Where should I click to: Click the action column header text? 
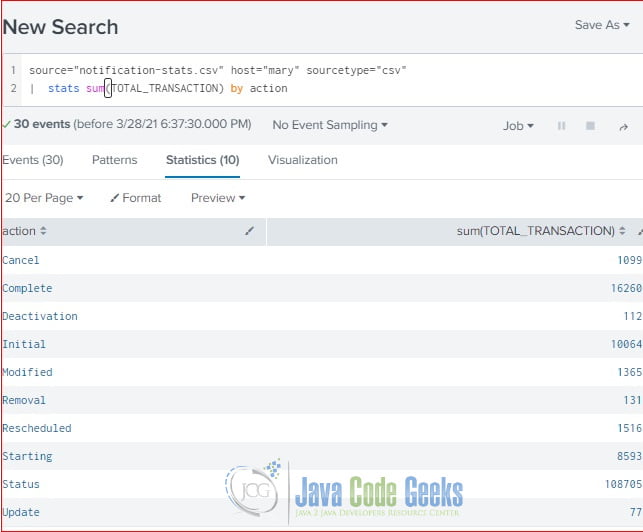coord(19,231)
